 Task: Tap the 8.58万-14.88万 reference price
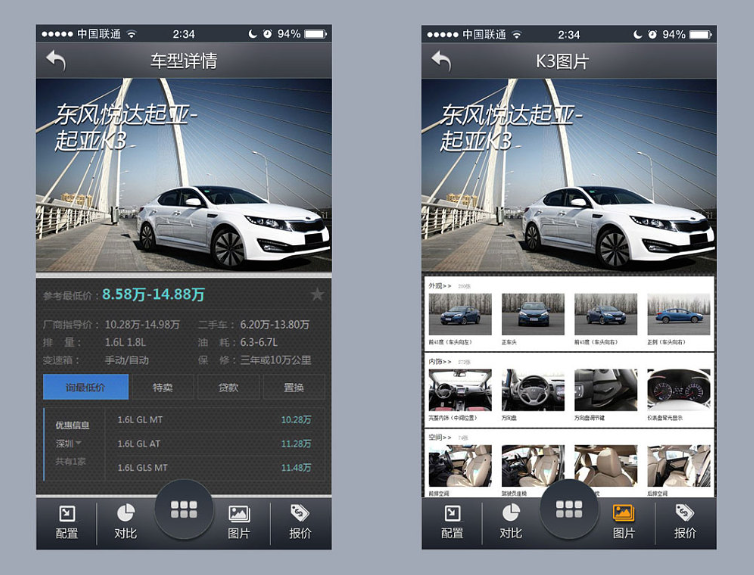153,294
